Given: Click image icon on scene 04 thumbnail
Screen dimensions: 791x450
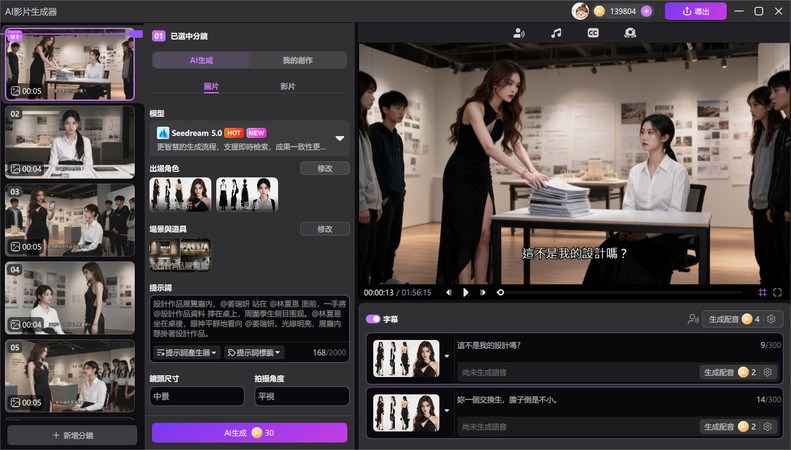Looking at the screenshot, I should pos(16,324).
